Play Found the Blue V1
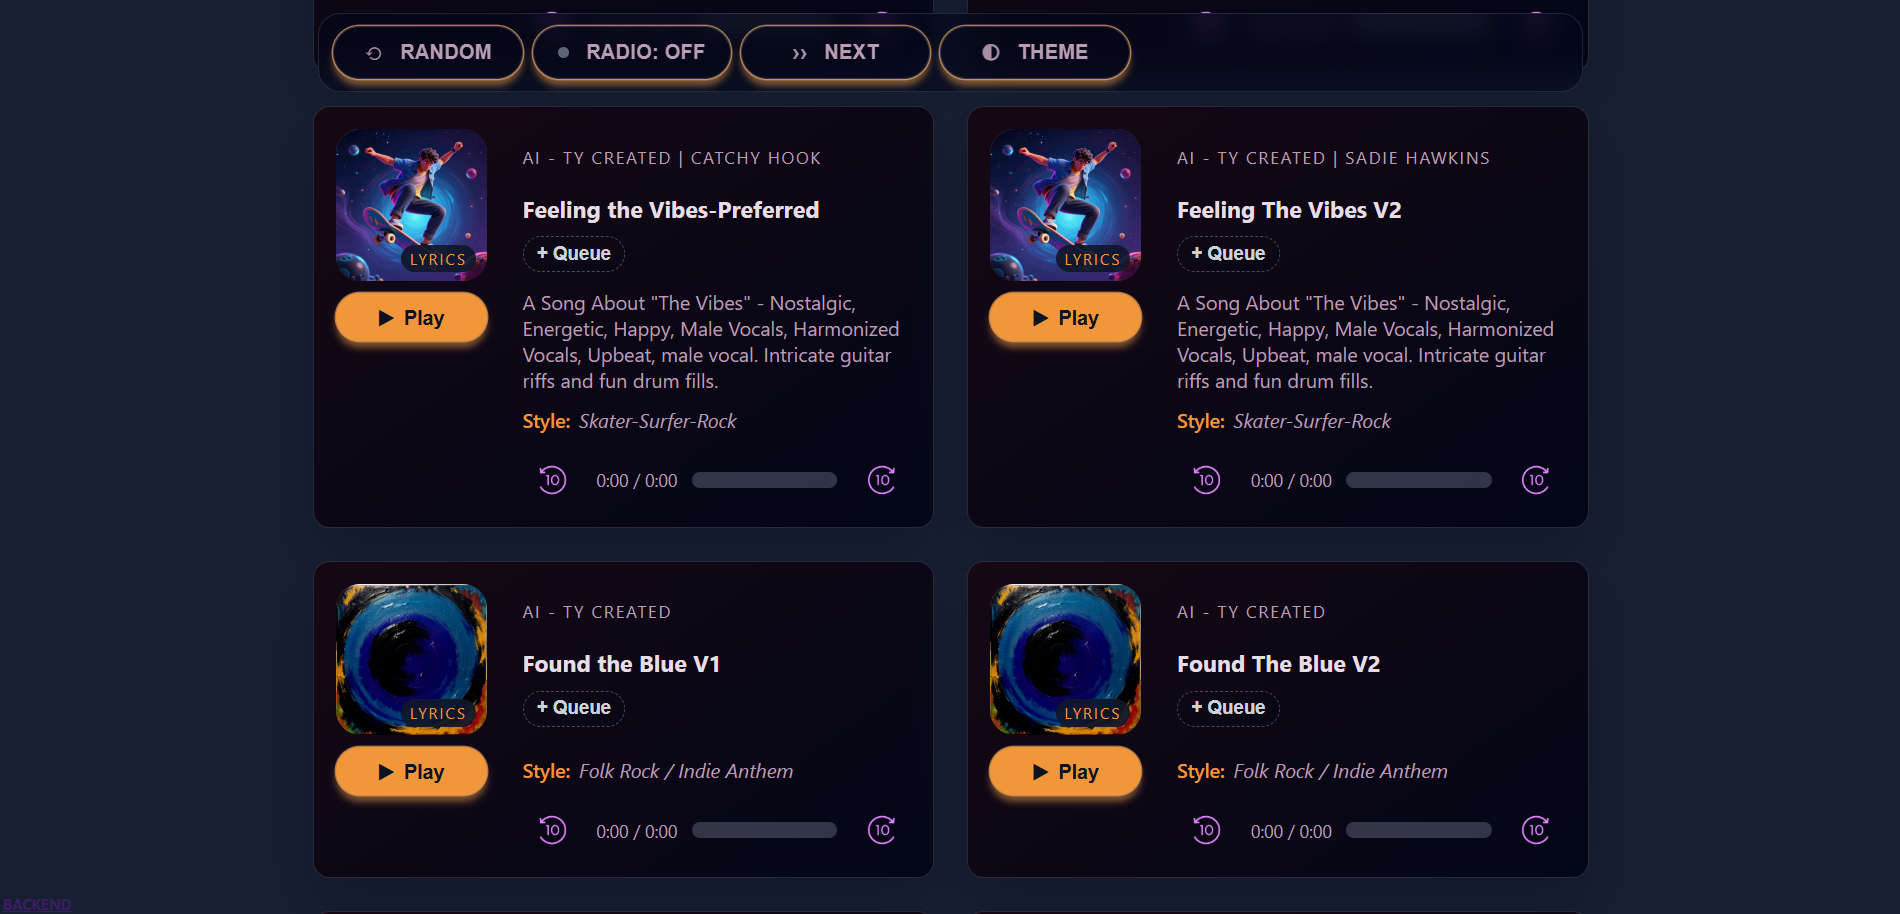The height and width of the screenshot is (914, 1900). [410, 771]
